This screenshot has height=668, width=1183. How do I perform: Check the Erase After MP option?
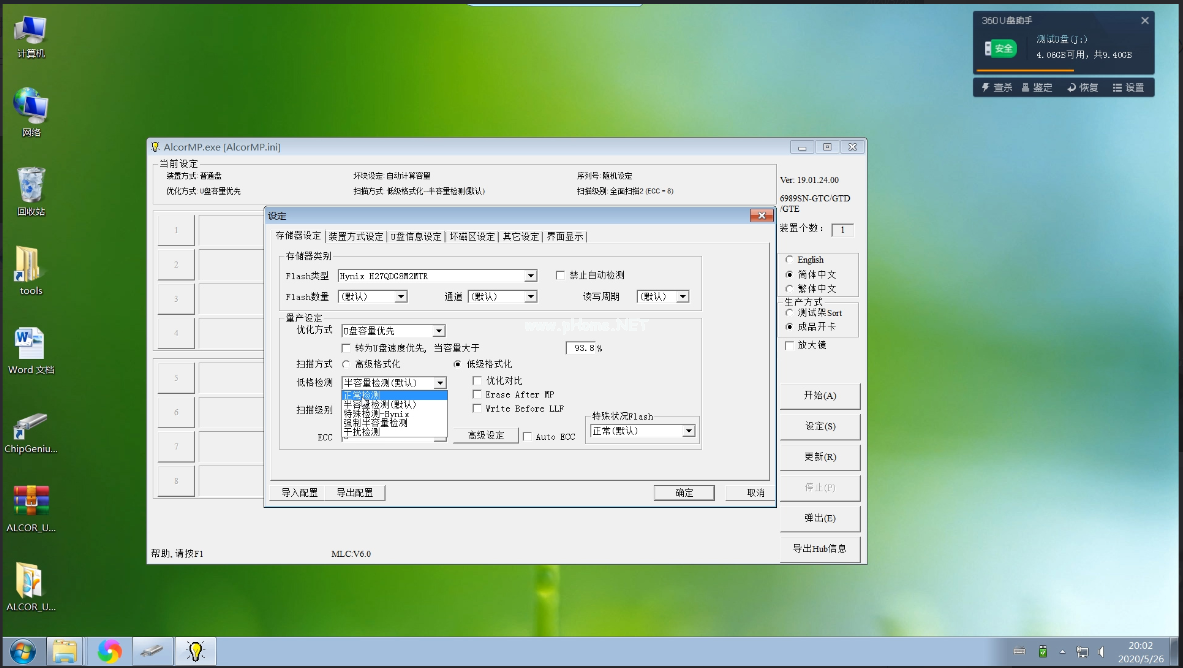[477, 395]
